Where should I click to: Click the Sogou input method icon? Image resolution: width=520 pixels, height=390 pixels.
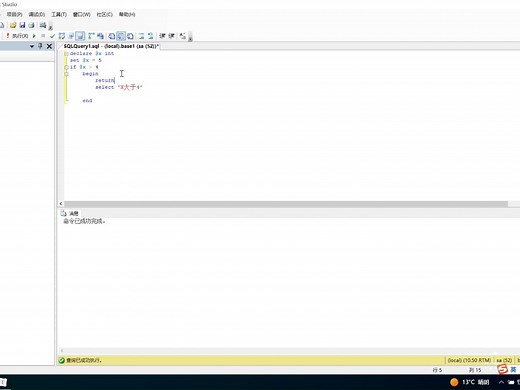pos(502,369)
